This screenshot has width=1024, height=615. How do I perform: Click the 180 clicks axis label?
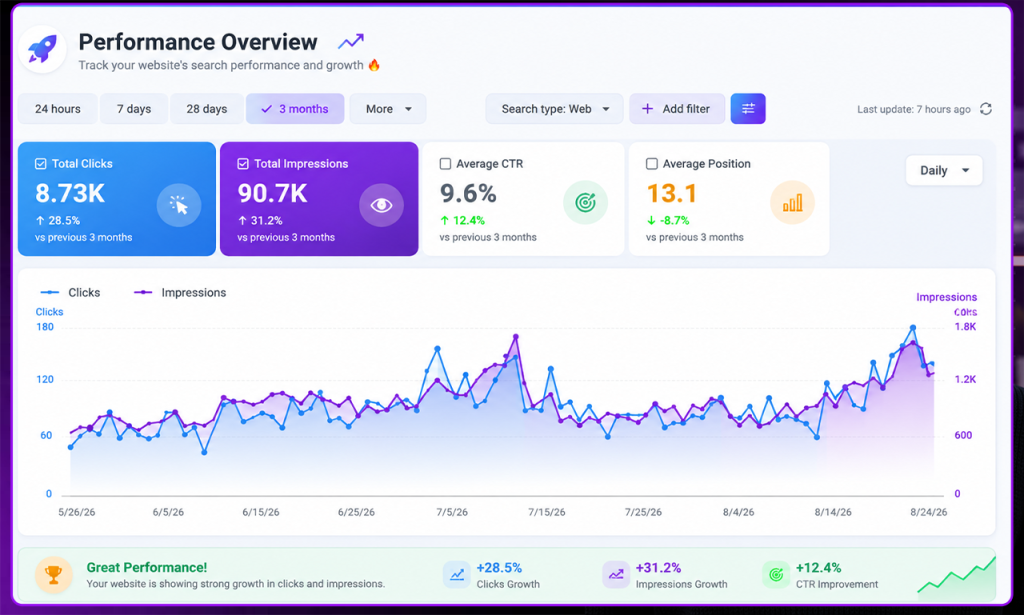(x=45, y=326)
